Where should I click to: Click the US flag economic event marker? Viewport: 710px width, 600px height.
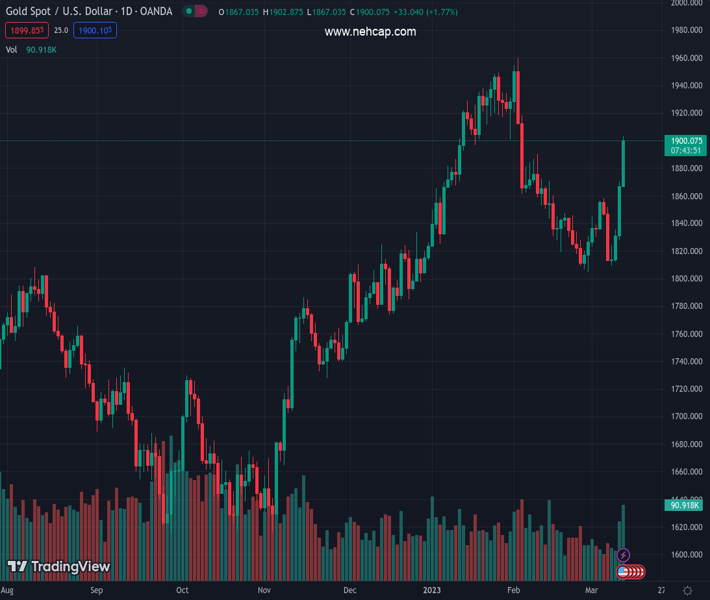623,572
